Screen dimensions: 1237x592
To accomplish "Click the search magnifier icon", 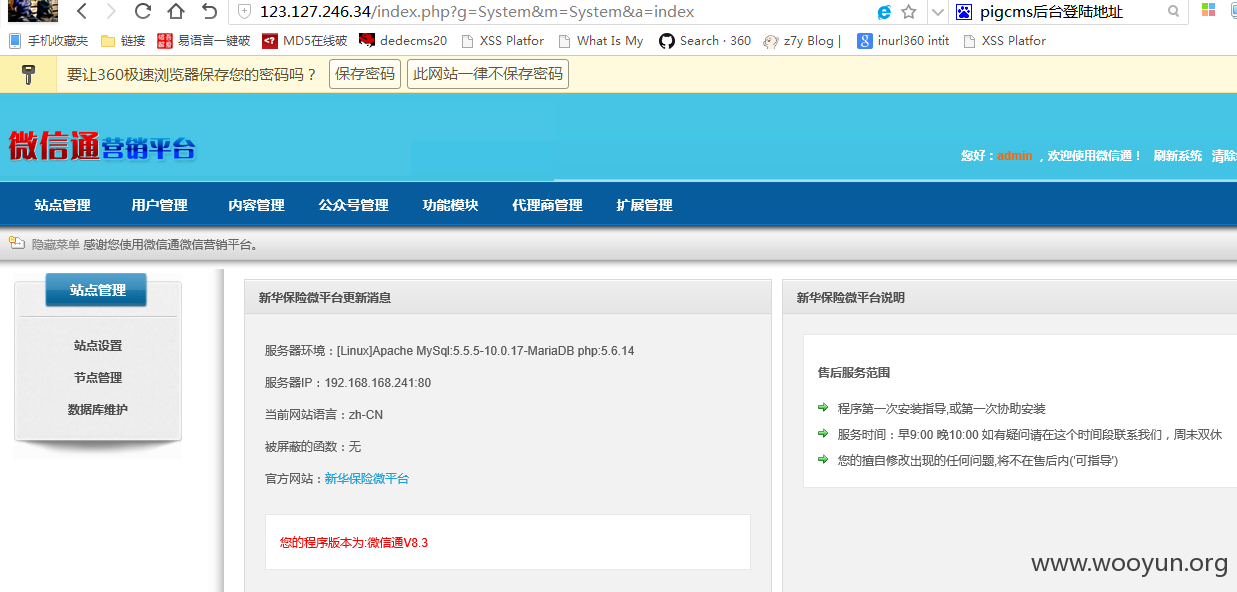I will (1174, 12).
